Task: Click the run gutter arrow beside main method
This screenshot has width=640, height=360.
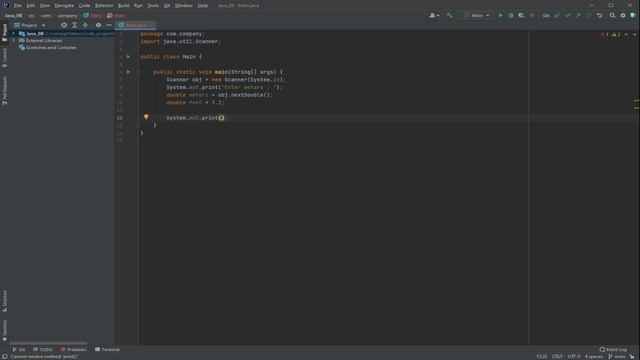Action: pyautogui.click(x=128, y=72)
